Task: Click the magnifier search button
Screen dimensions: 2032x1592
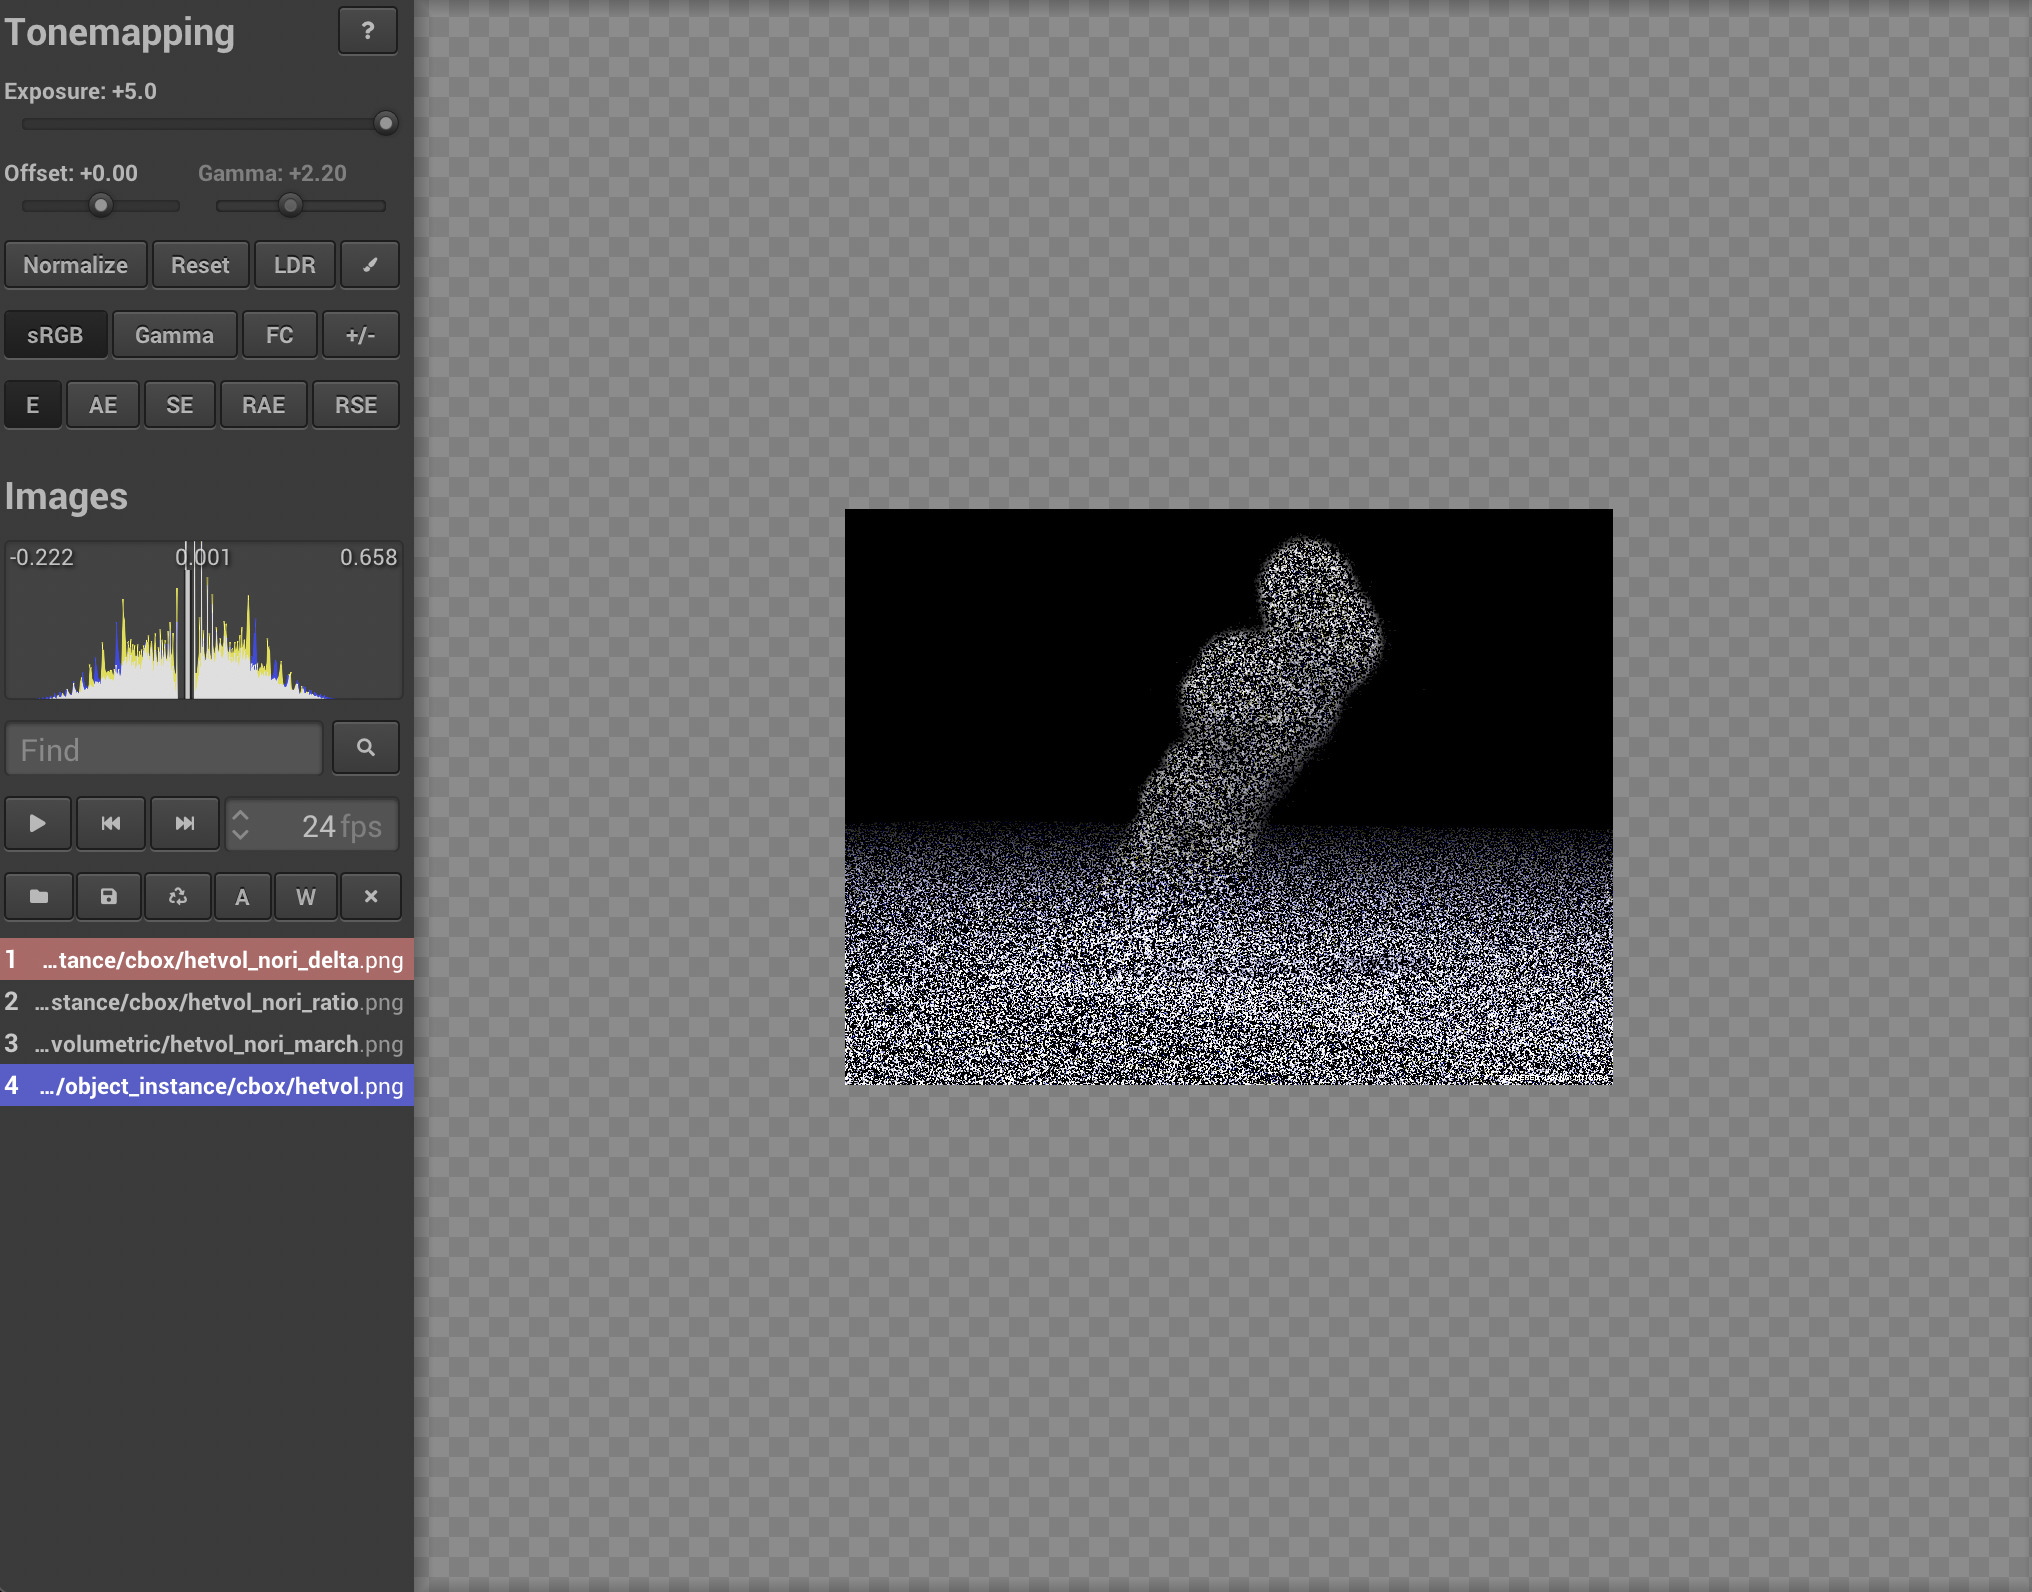Action: click(366, 748)
